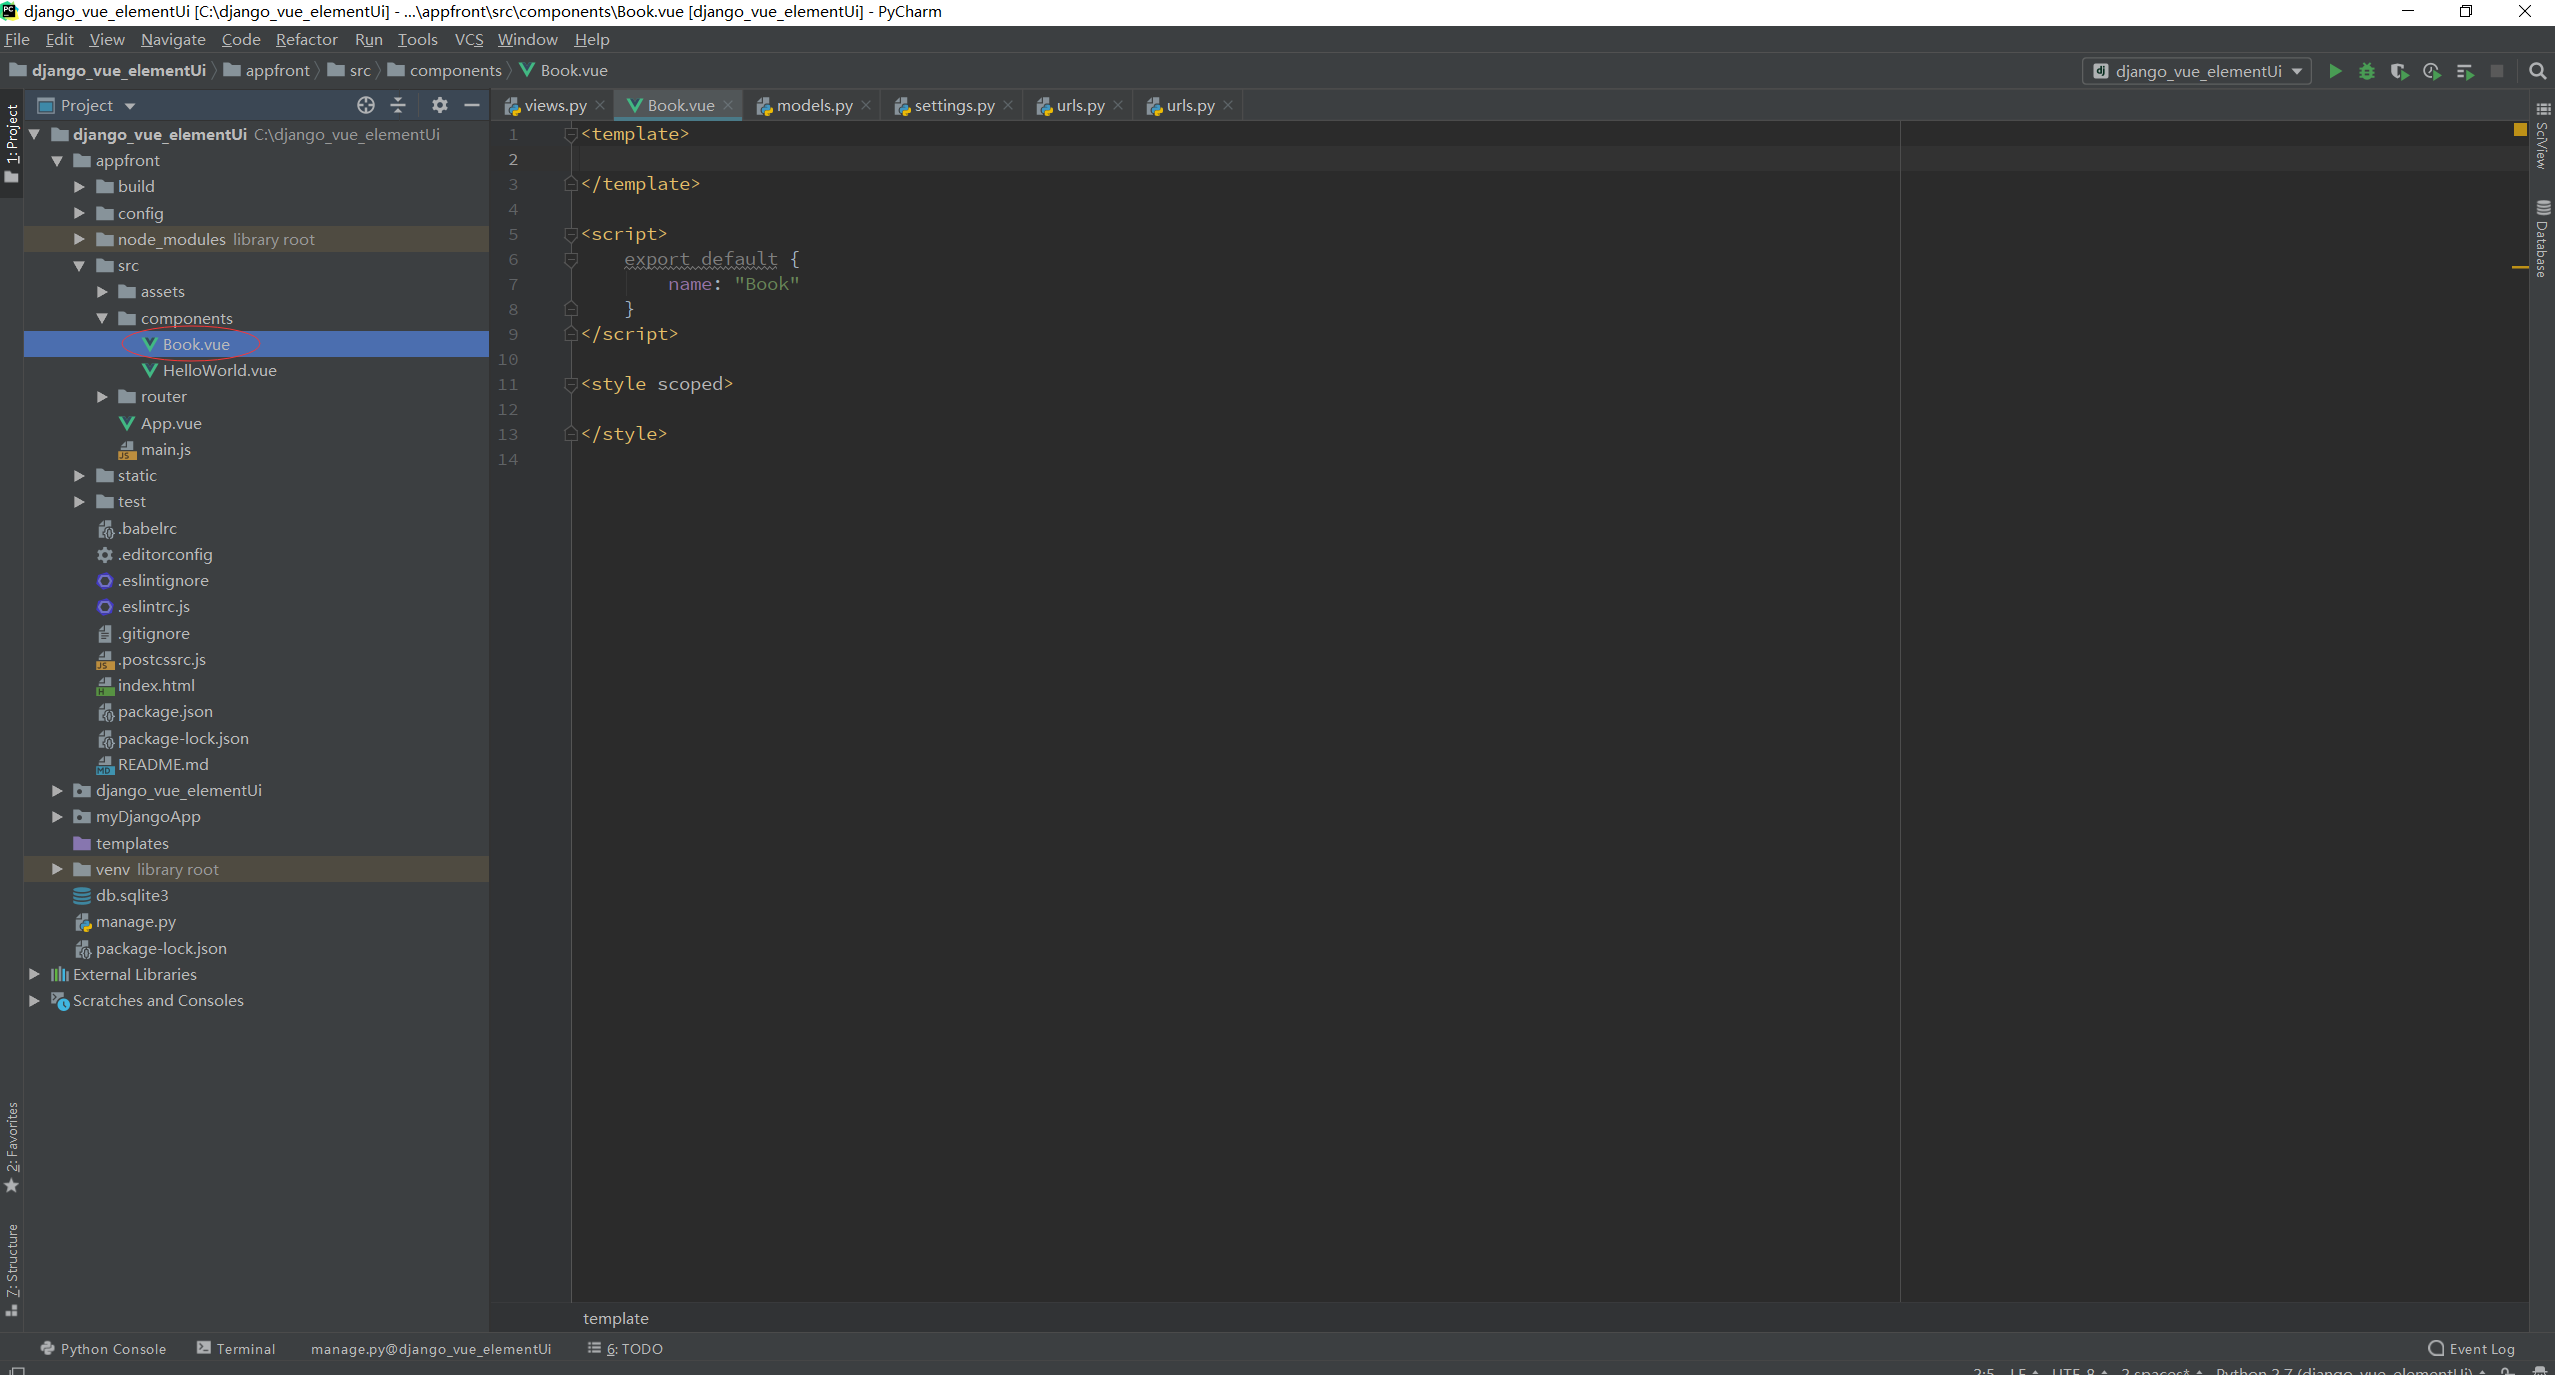
Task: Fold the template tag on line 1
Action: click(x=571, y=134)
